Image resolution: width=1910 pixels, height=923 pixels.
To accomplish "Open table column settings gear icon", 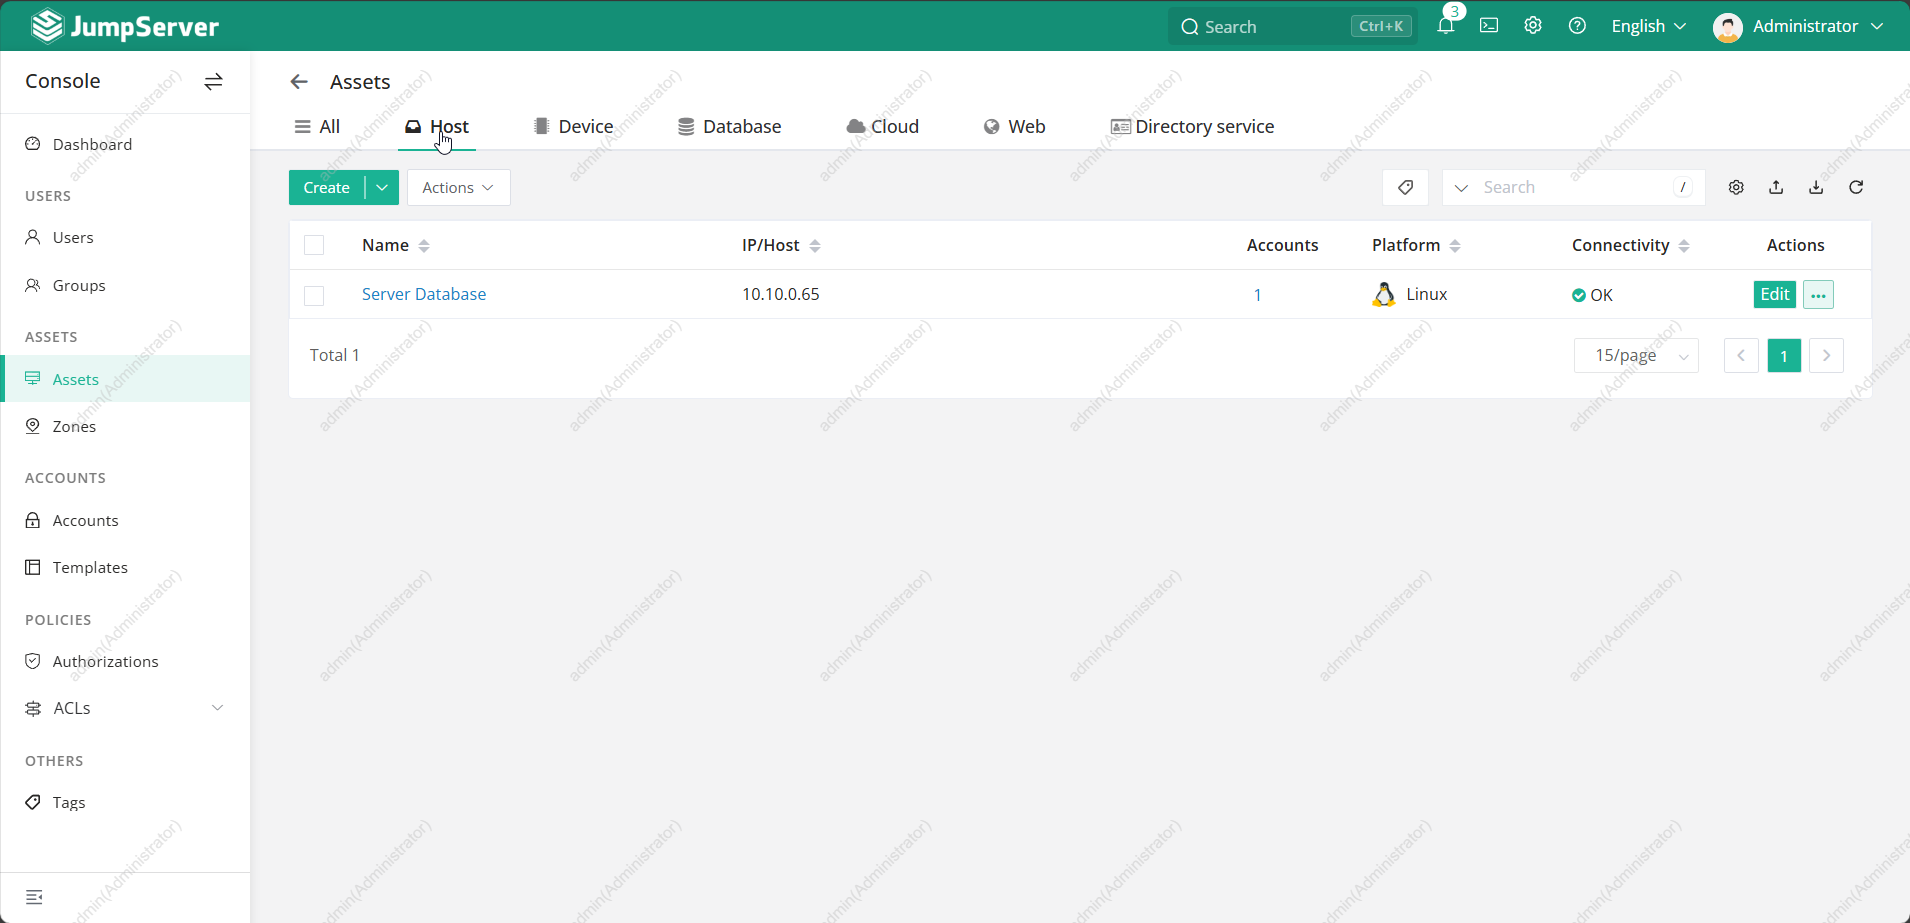I will (1736, 187).
